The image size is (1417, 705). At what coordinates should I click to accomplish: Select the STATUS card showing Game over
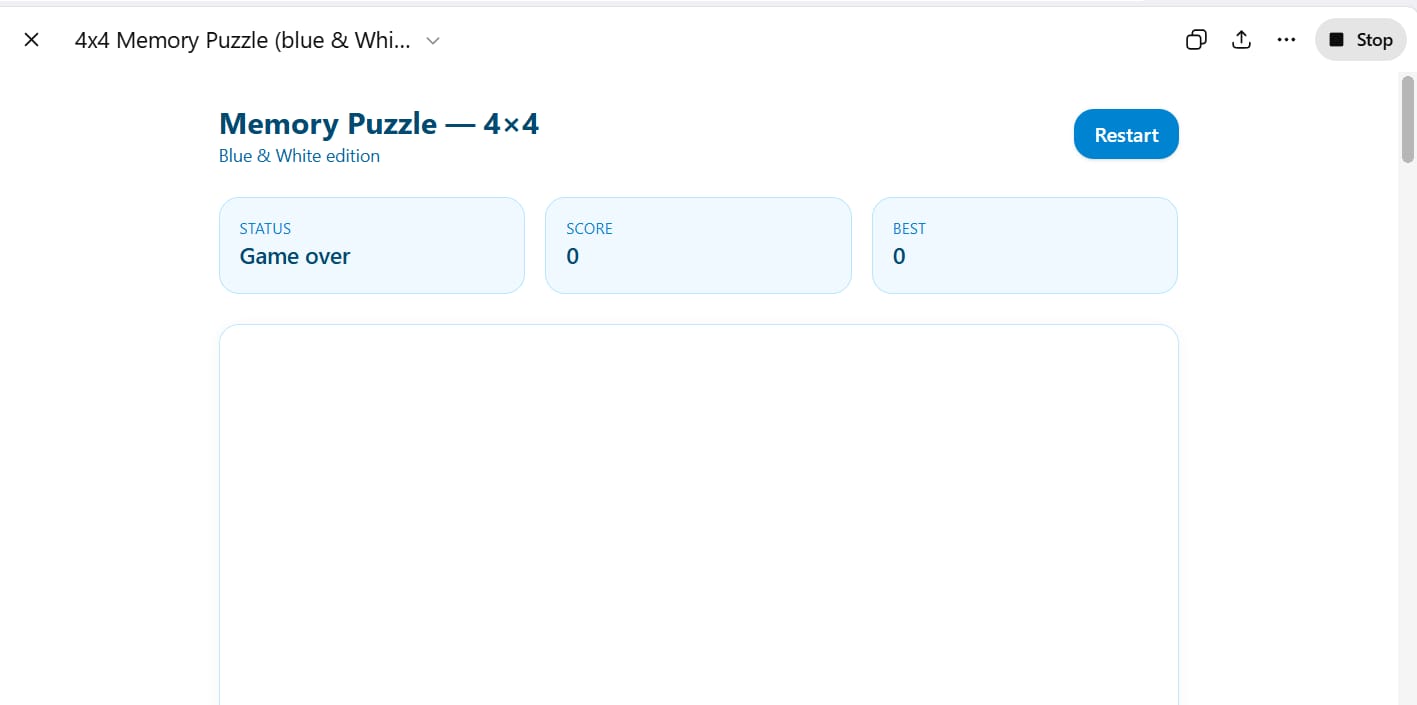click(x=372, y=245)
